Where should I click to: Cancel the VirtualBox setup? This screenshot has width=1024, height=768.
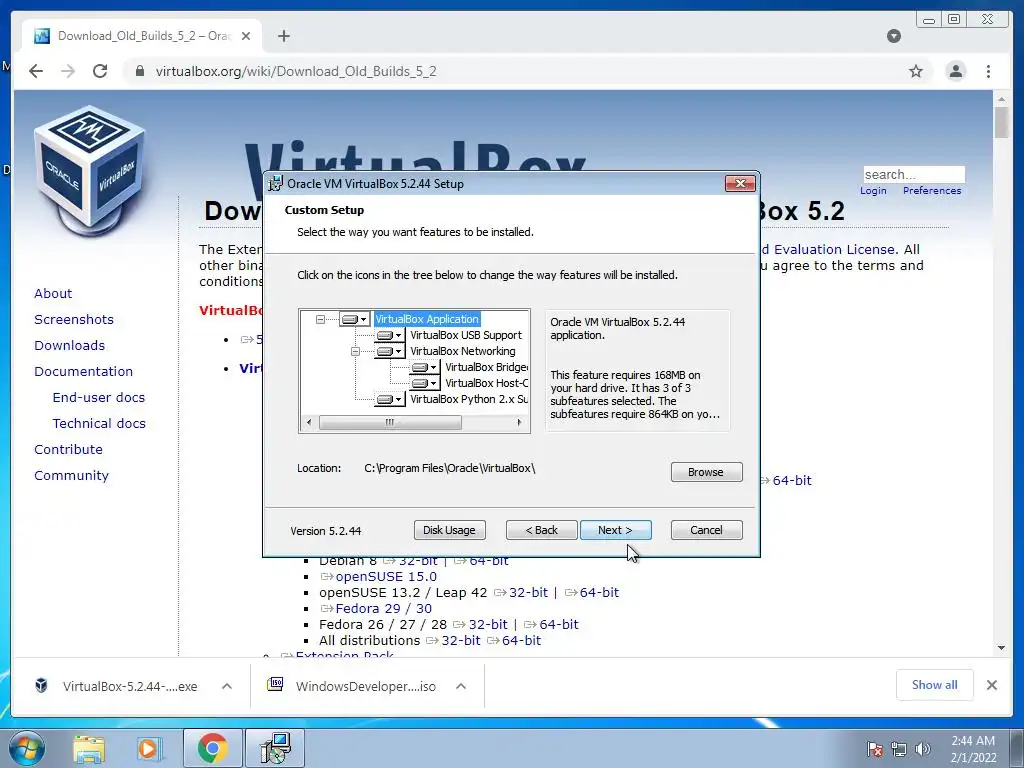pyautogui.click(x=706, y=530)
